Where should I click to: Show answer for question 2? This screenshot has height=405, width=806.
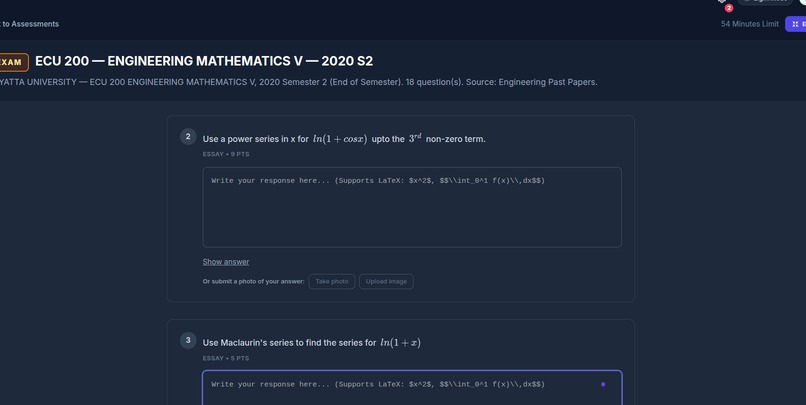tap(226, 262)
